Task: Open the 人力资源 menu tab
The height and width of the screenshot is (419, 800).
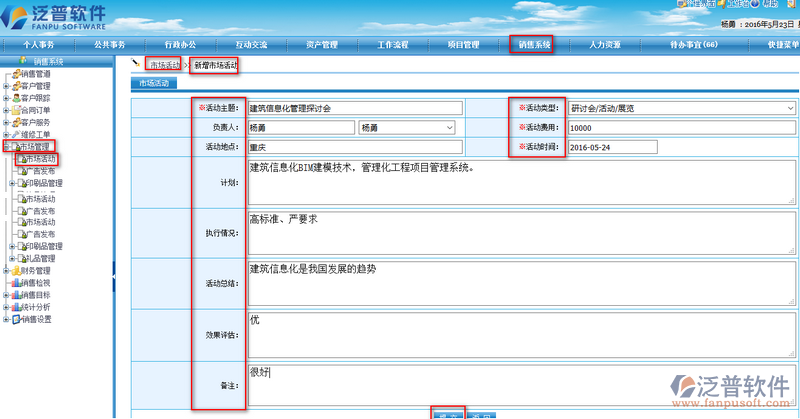Action: tap(604, 45)
